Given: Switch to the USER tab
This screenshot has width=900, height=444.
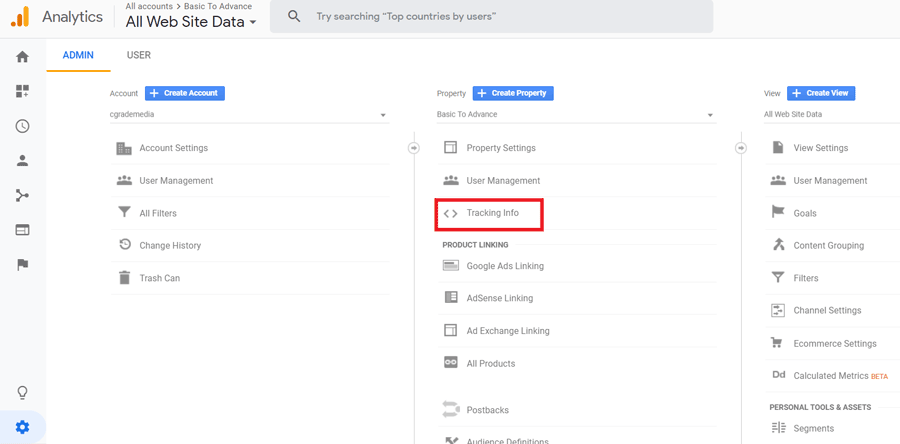Looking at the screenshot, I should point(139,55).
